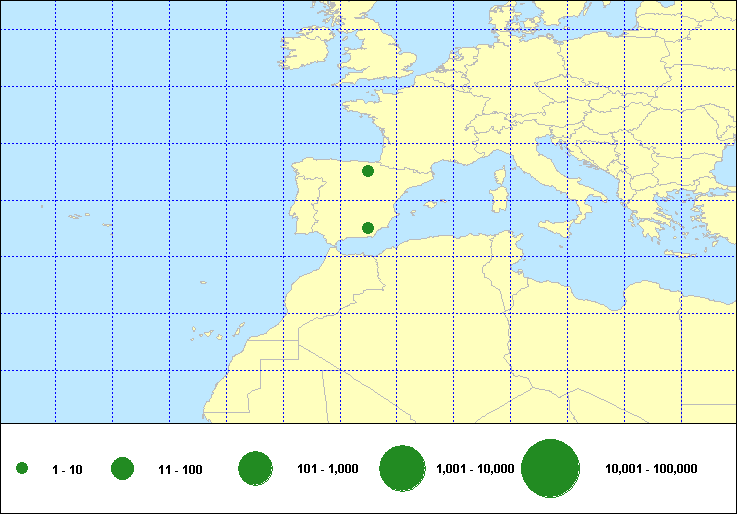
Task: Select the legend circle for 11 - 100
Action: pyautogui.click(x=123, y=468)
